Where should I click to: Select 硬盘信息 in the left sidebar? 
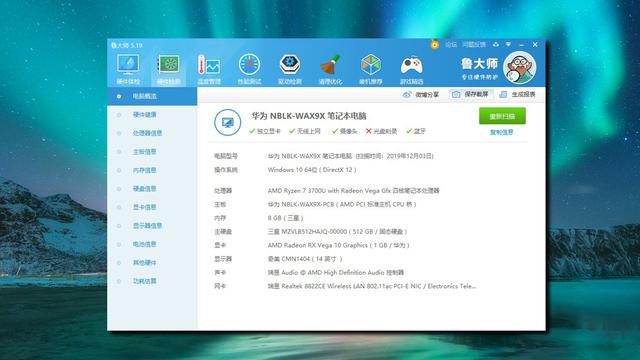(144, 189)
